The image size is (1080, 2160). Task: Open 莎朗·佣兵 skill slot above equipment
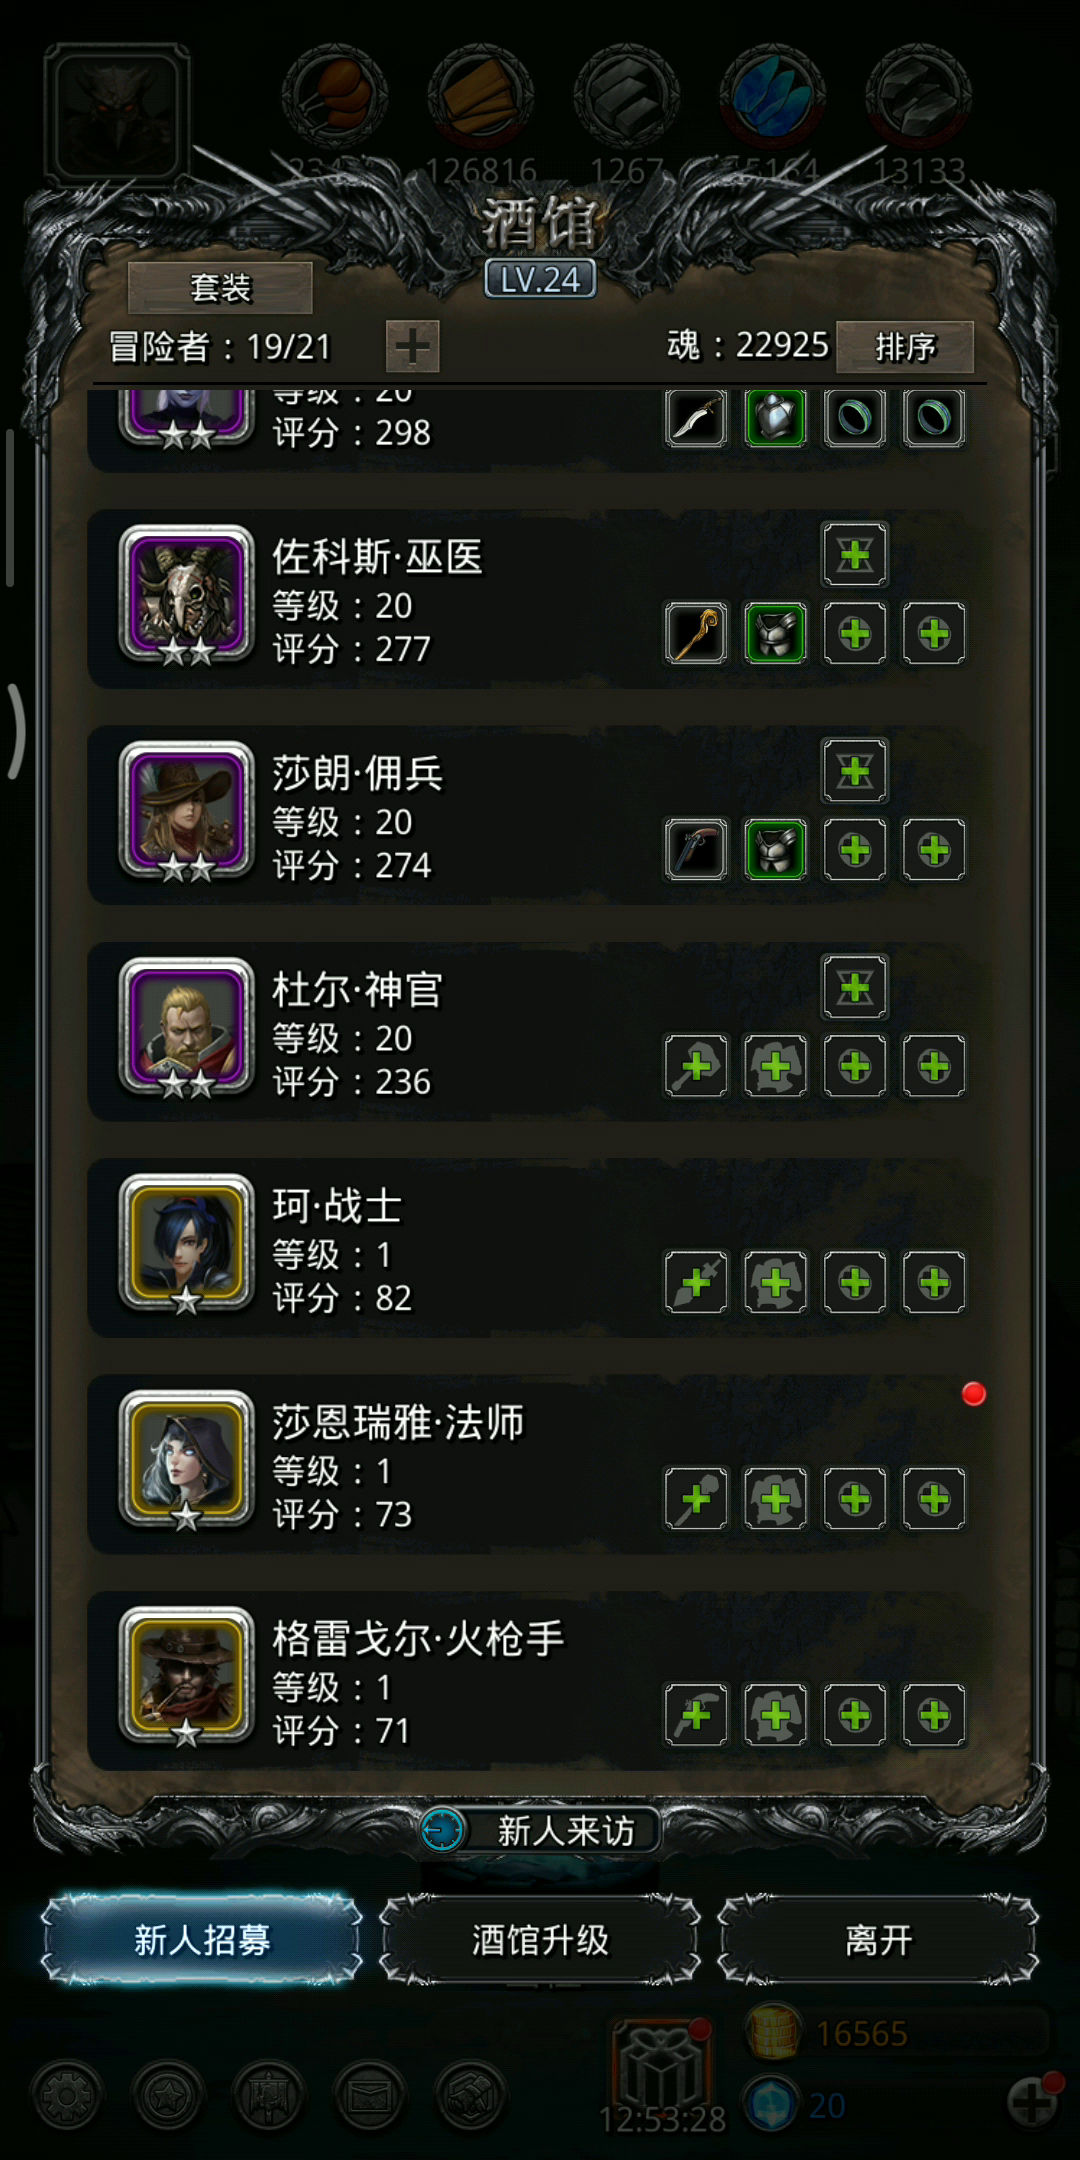coord(855,771)
